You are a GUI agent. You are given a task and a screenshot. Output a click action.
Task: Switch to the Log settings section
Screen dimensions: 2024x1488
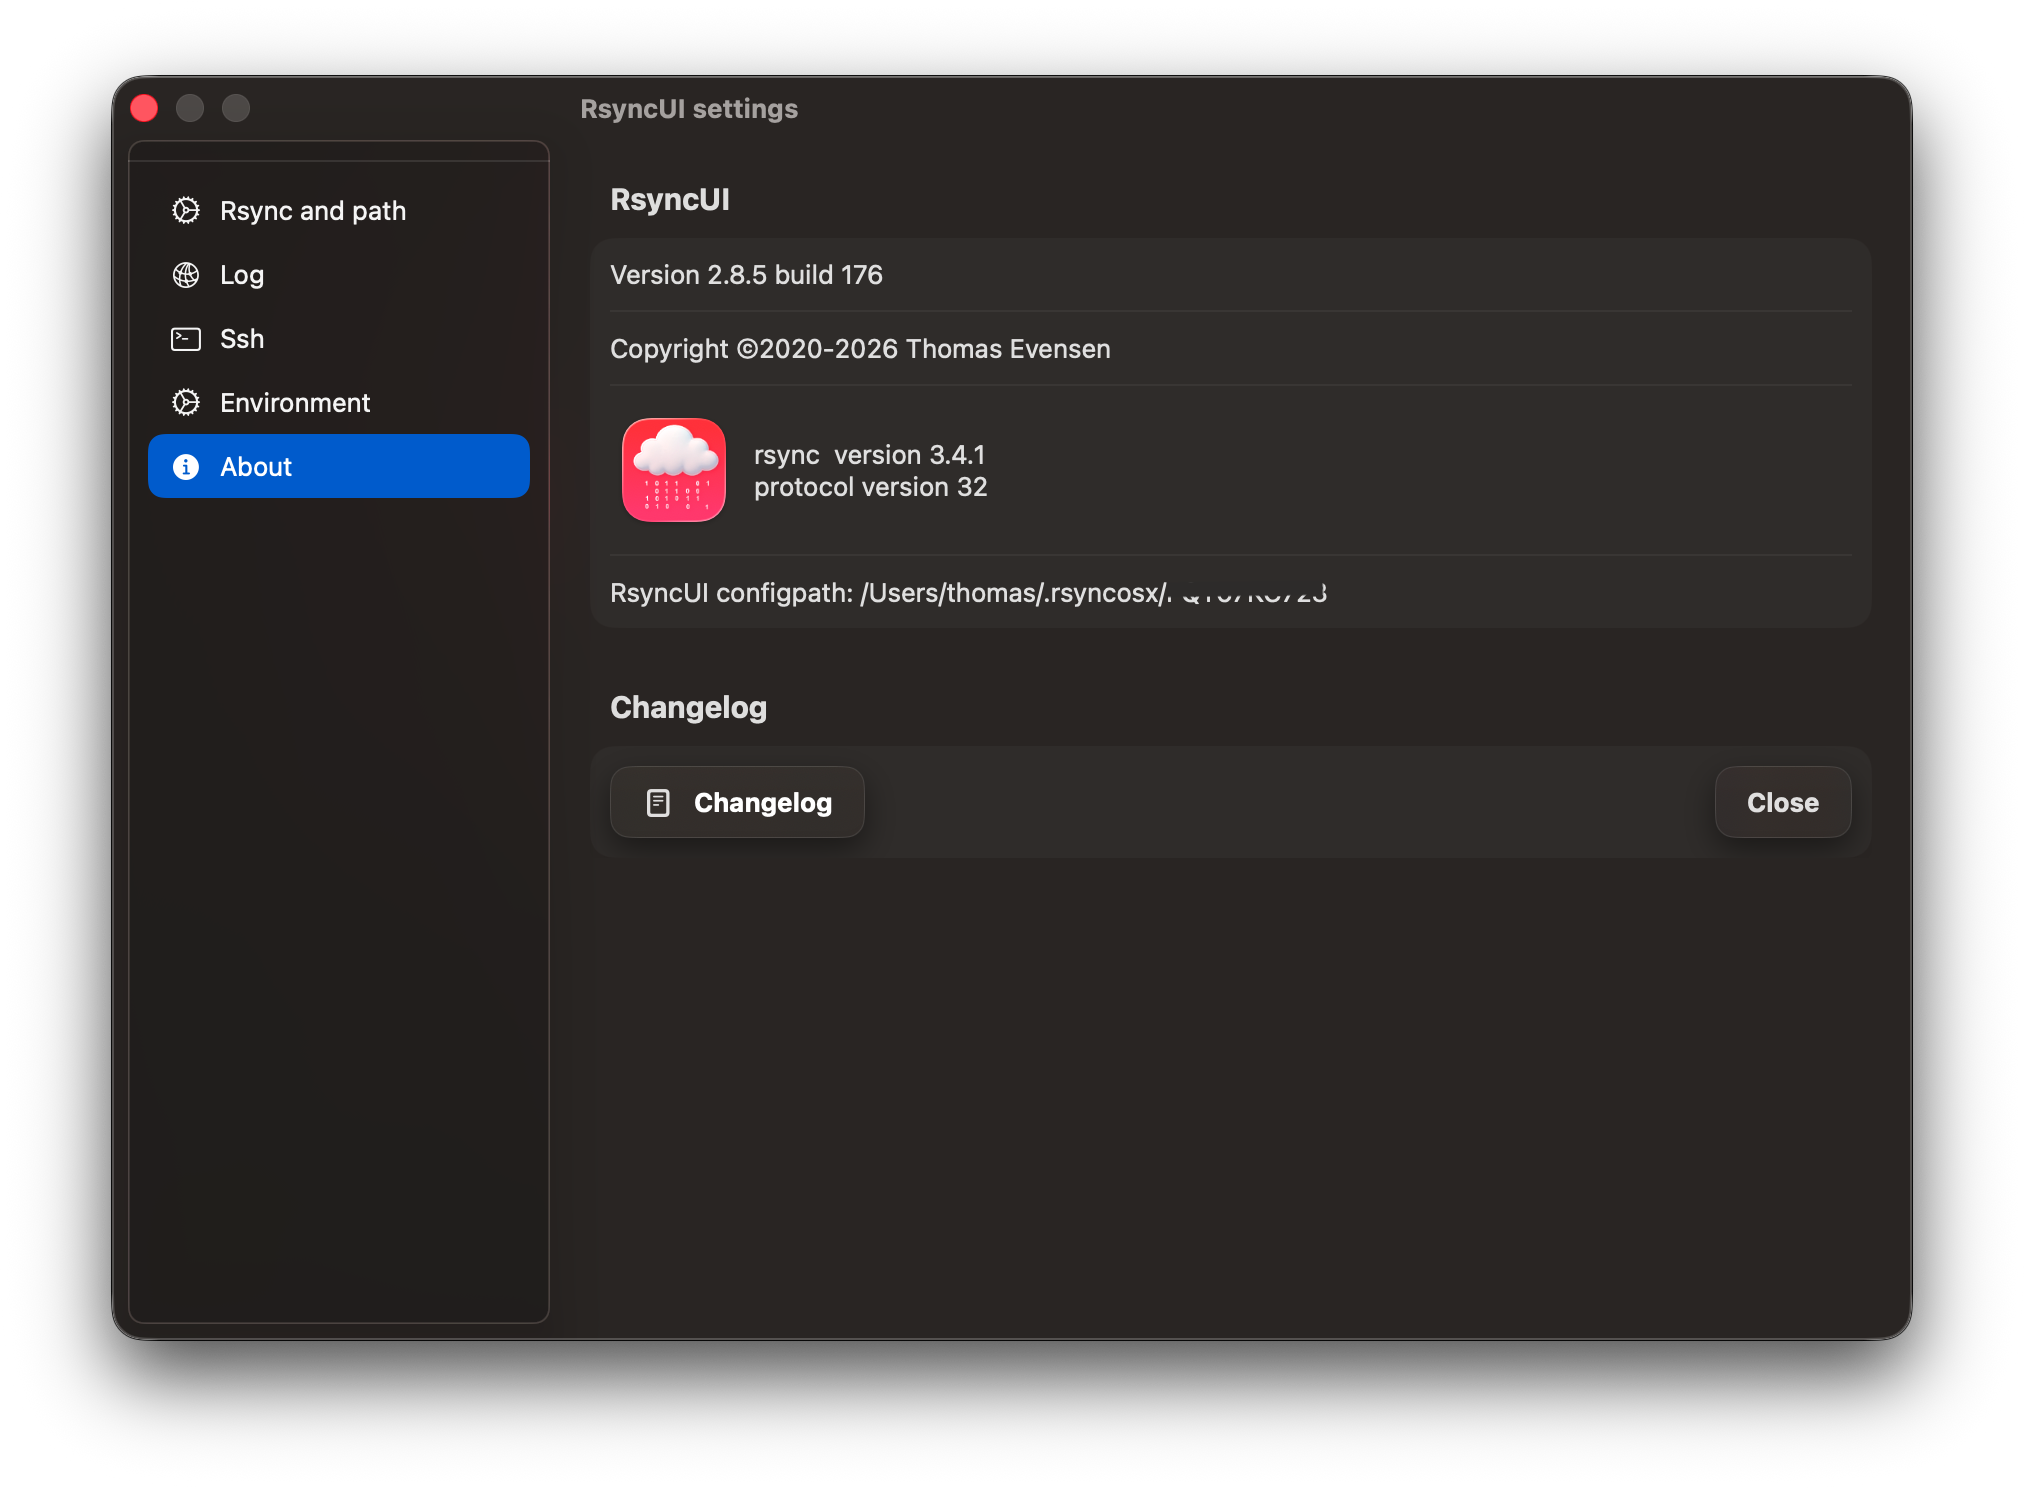(242, 275)
